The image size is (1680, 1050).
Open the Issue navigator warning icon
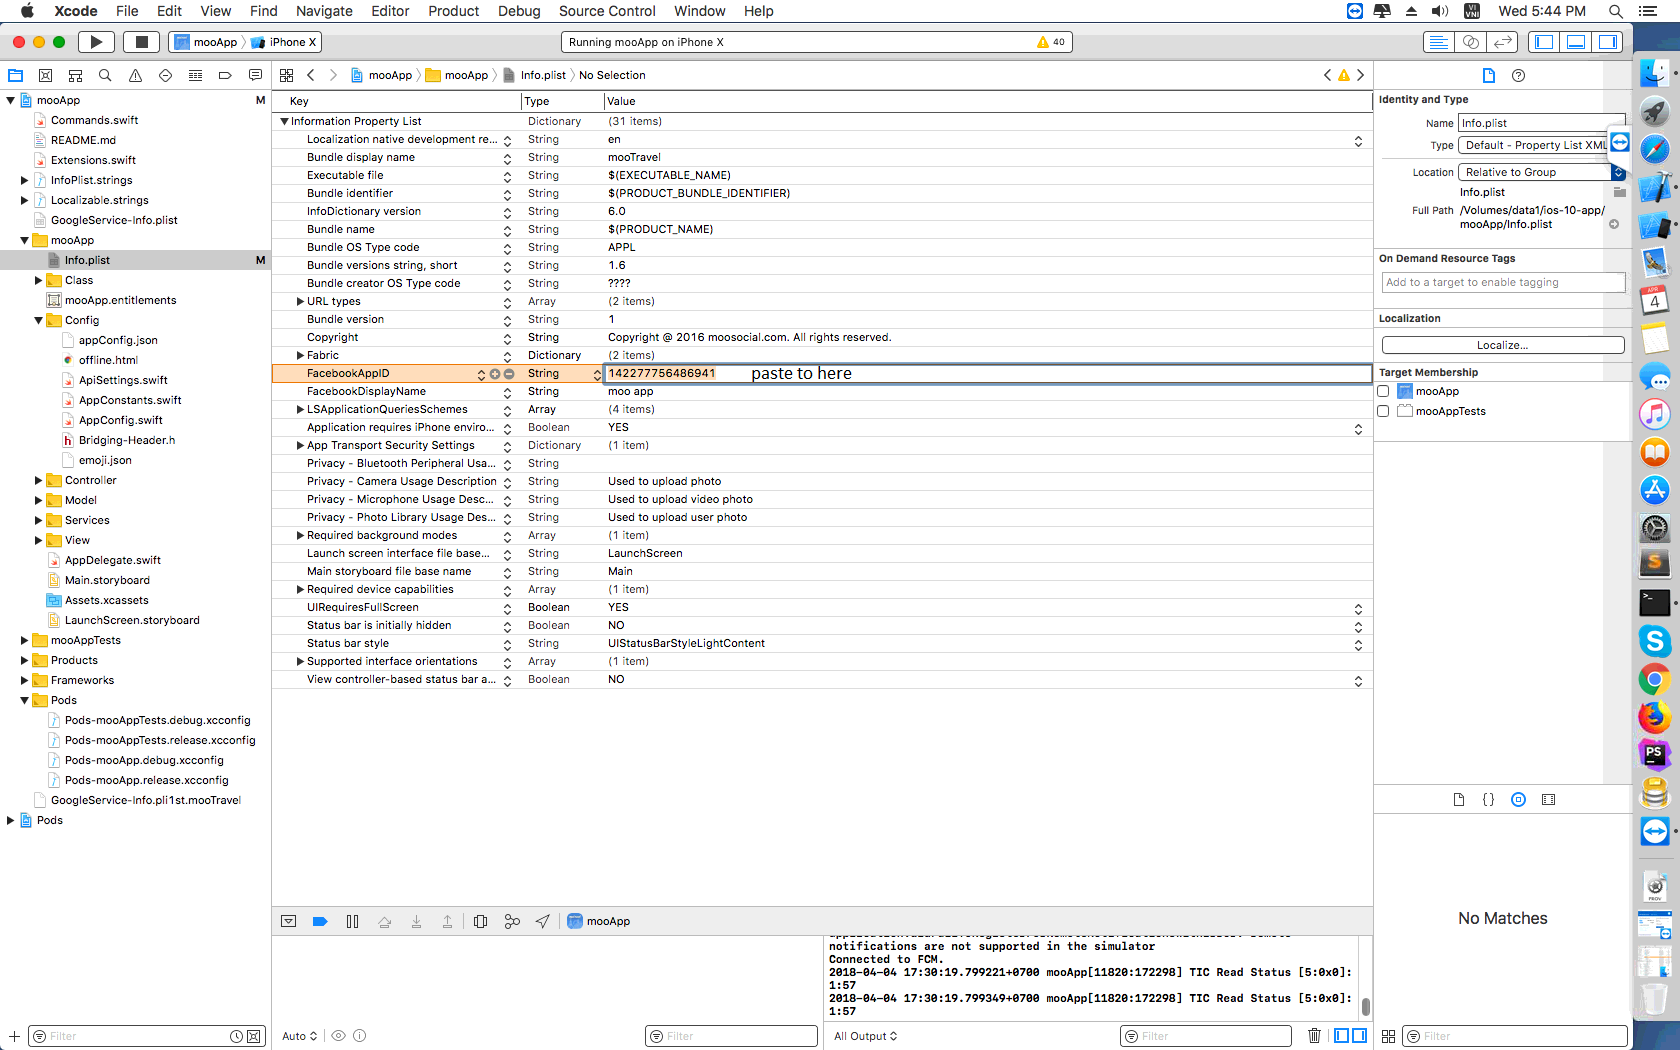click(135, 75)
